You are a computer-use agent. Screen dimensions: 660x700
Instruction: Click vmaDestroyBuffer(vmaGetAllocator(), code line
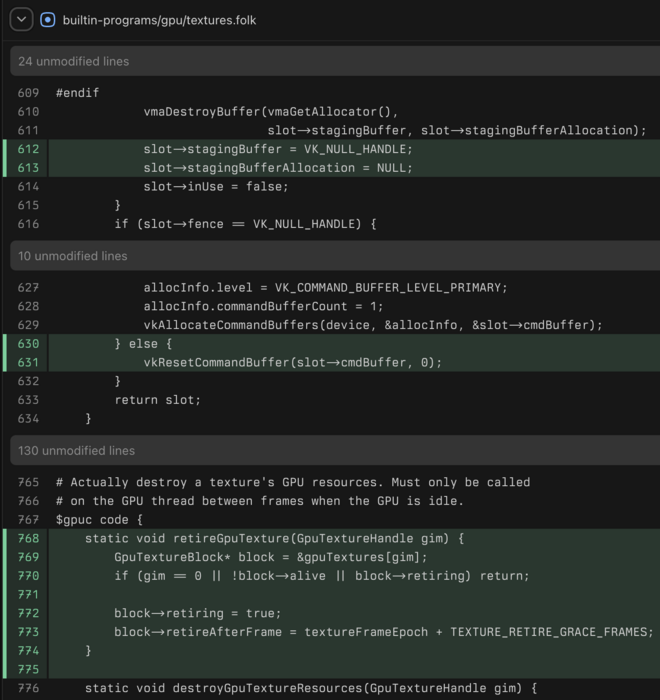coord(271,112)
